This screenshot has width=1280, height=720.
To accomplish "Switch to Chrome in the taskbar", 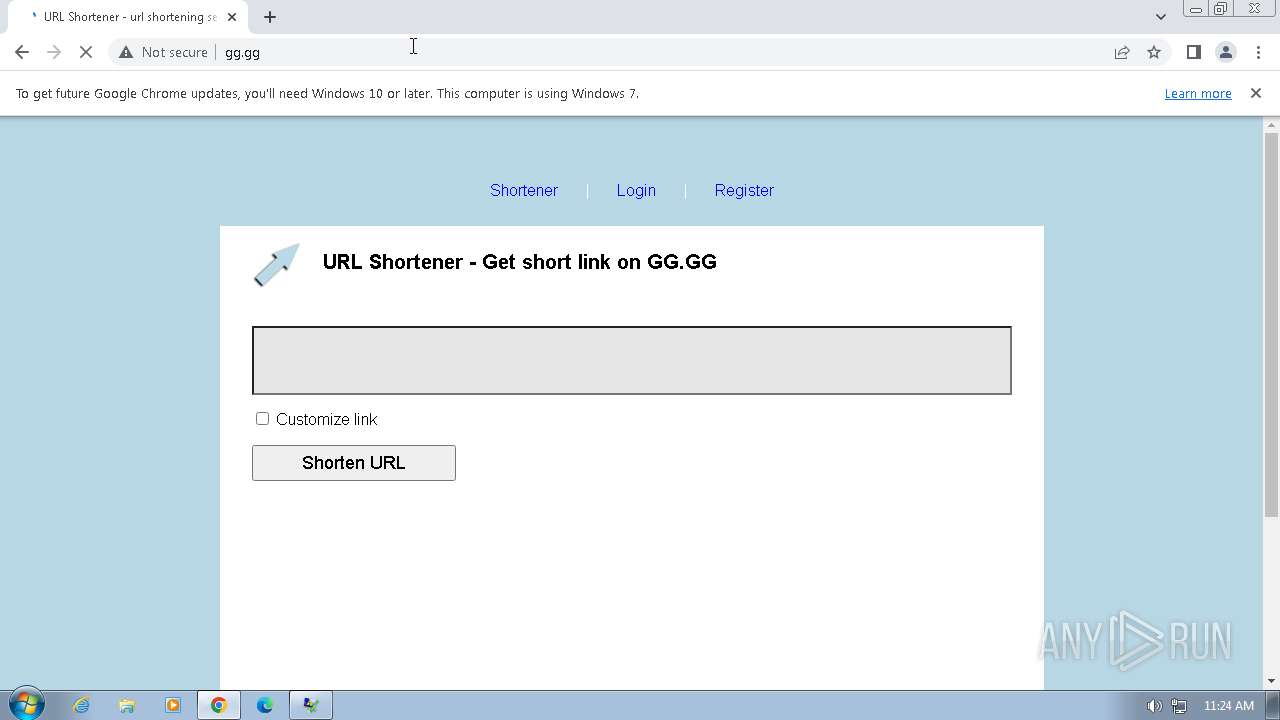I will pyautogui.click(x=219, y=705).
